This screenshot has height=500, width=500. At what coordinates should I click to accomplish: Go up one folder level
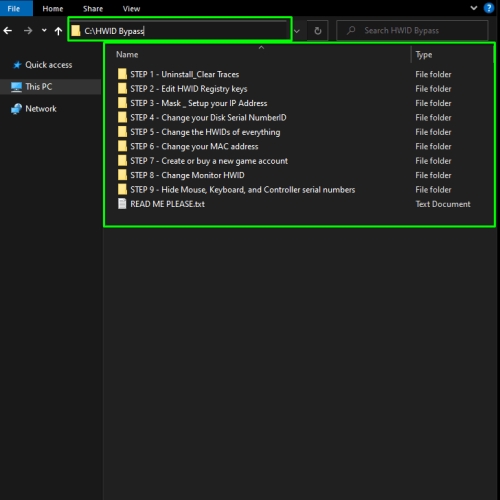pyautogui.click(x=58, y=31)
